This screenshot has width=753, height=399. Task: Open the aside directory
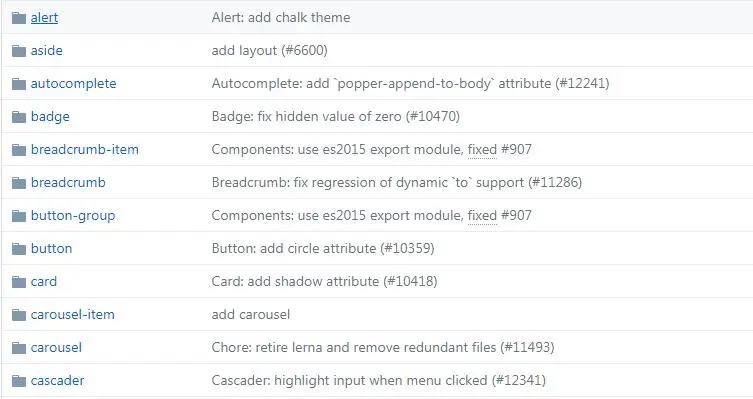(47, 50)
